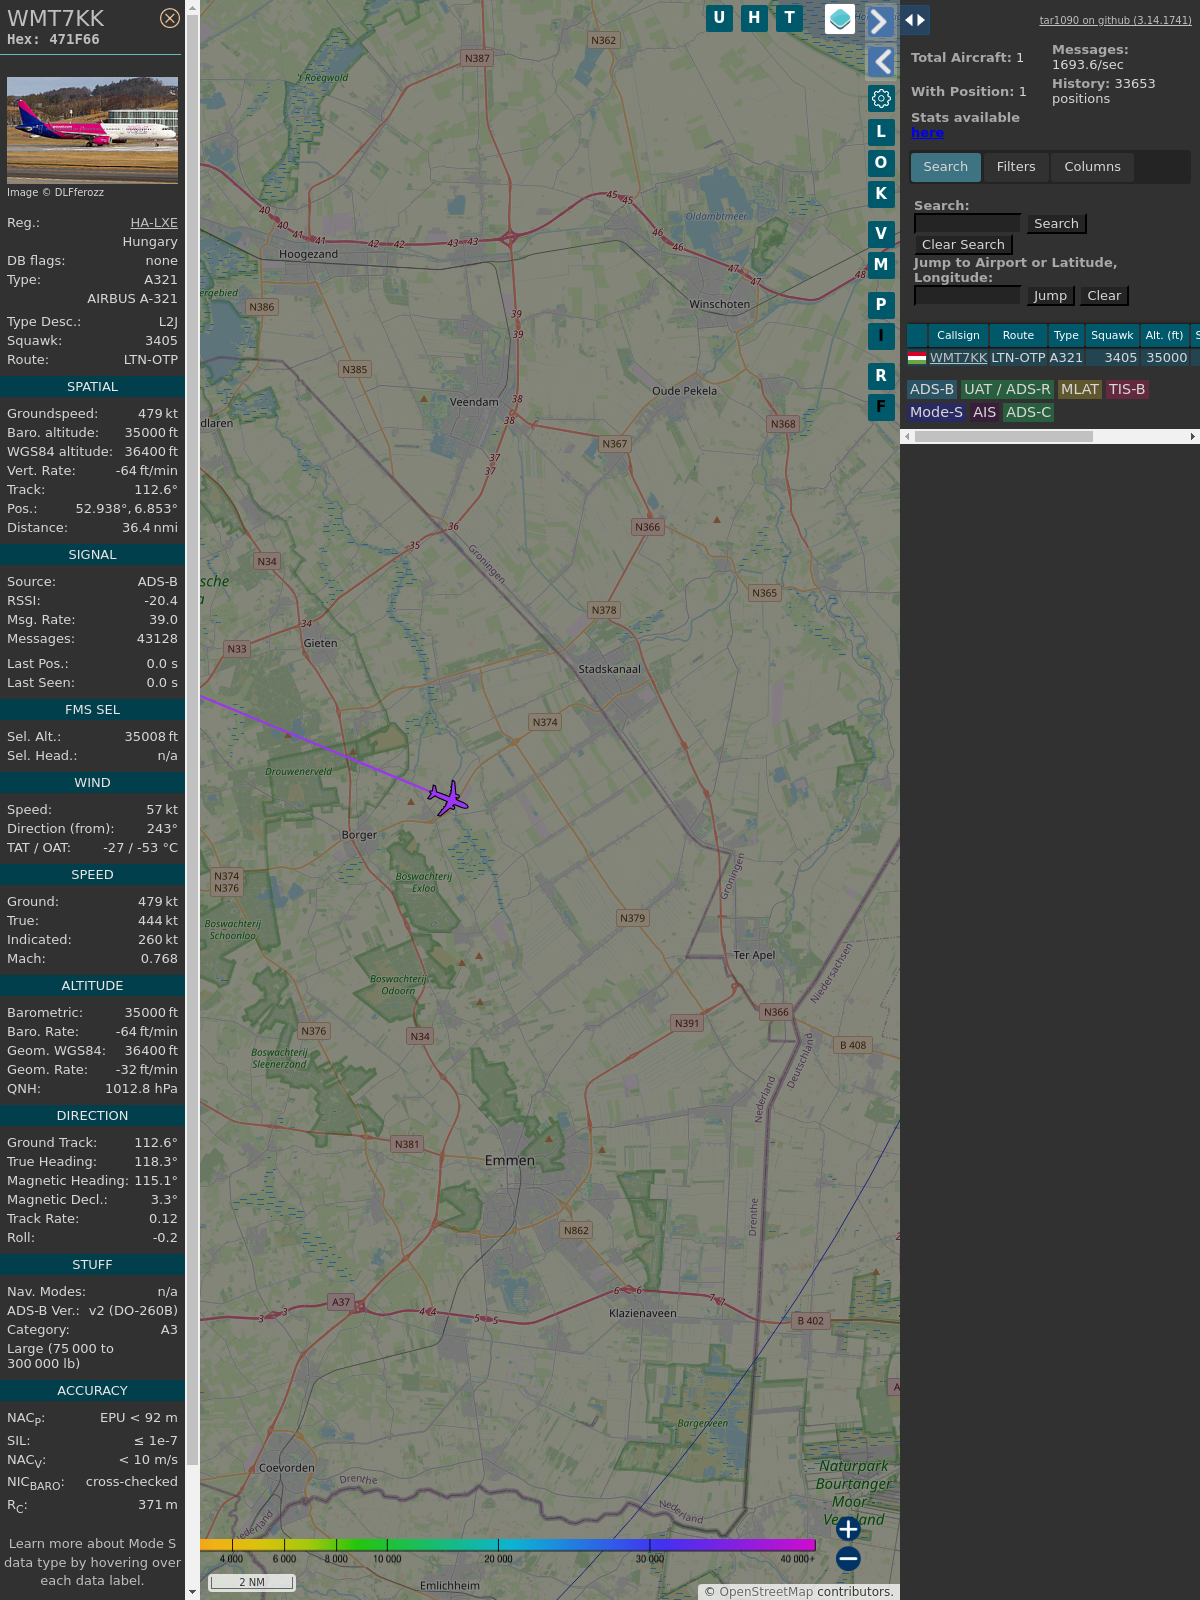Click the settings gear icon
Viewport: 1200px width, 1600px height.
881,98
